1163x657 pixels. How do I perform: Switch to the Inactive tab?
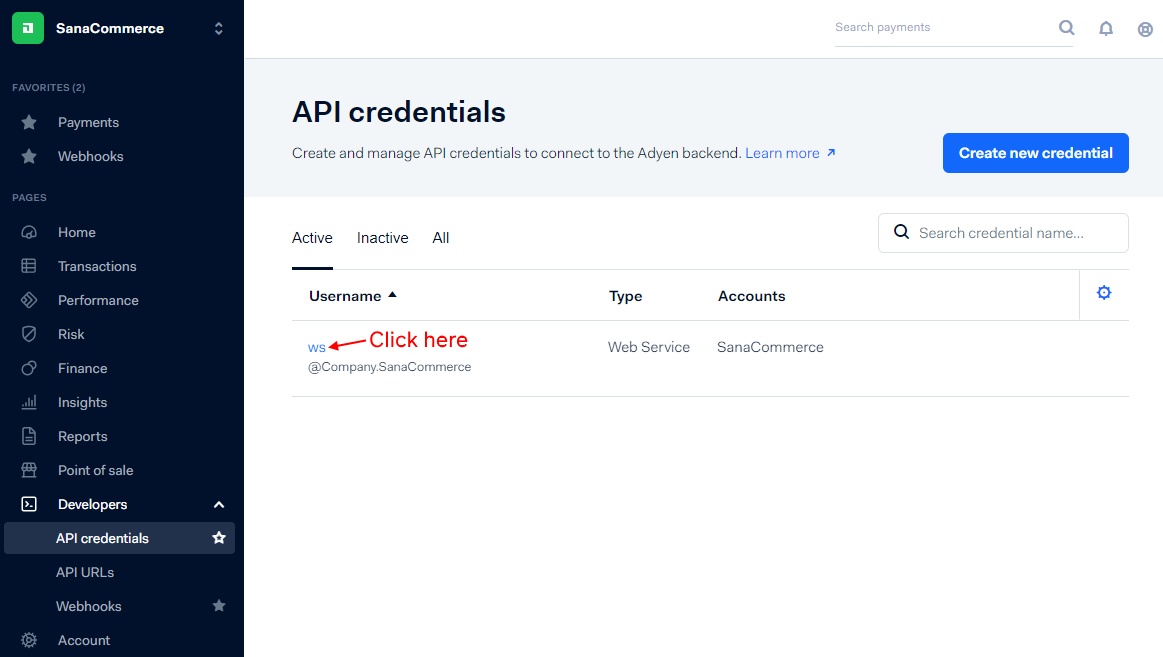tap(383, 238)
